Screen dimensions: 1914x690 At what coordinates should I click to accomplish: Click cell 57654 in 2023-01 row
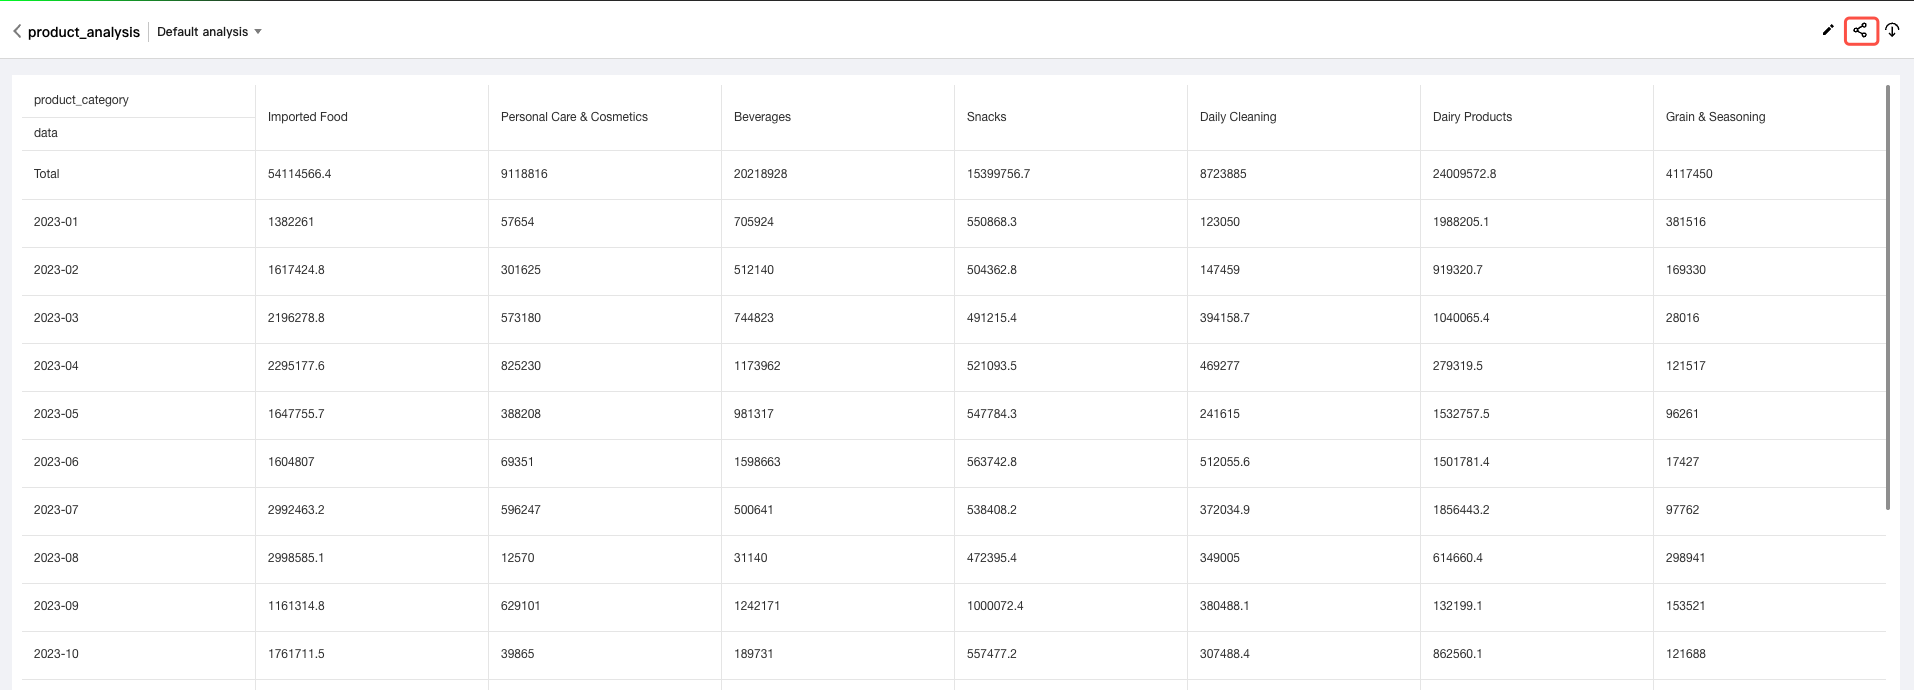517,222
